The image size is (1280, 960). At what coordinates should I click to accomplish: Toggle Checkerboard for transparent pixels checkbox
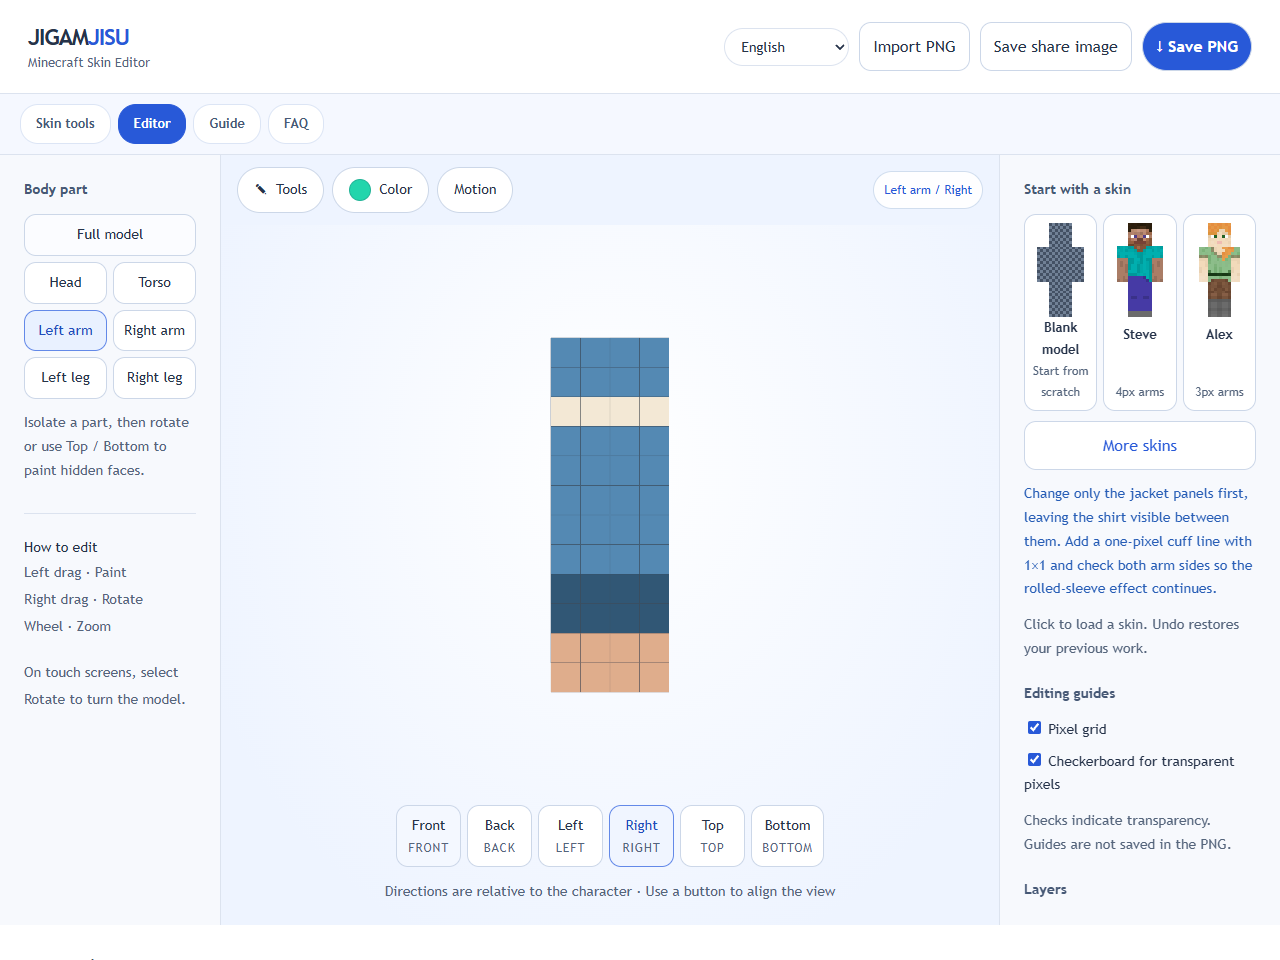(1035, 760)
